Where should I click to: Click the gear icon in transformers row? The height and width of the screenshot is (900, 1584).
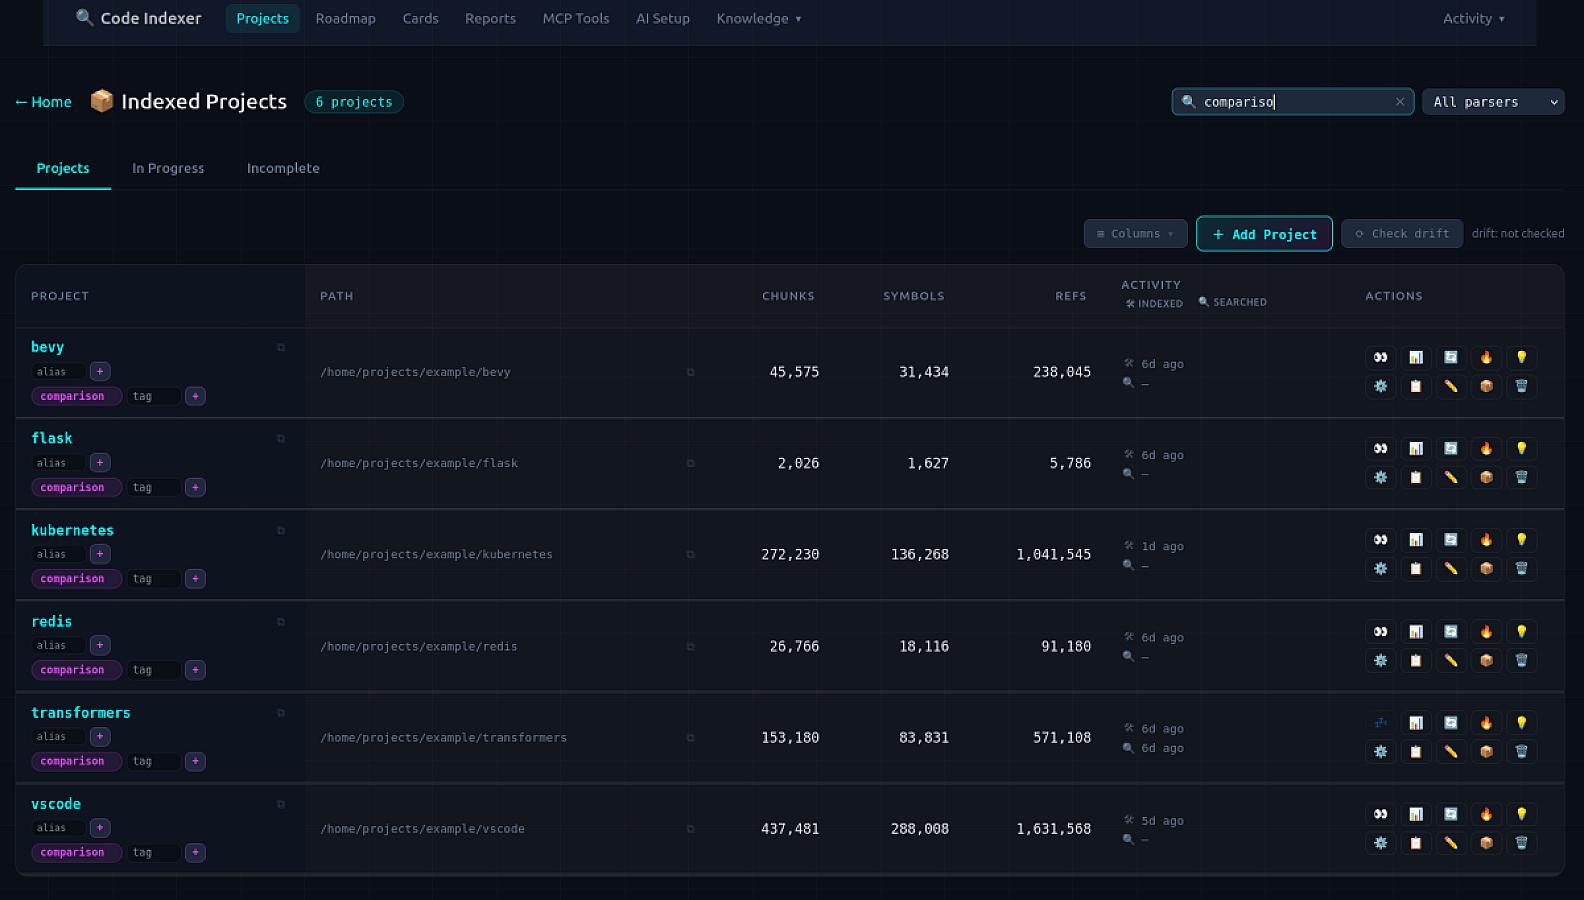click(x=1380, y=751)
